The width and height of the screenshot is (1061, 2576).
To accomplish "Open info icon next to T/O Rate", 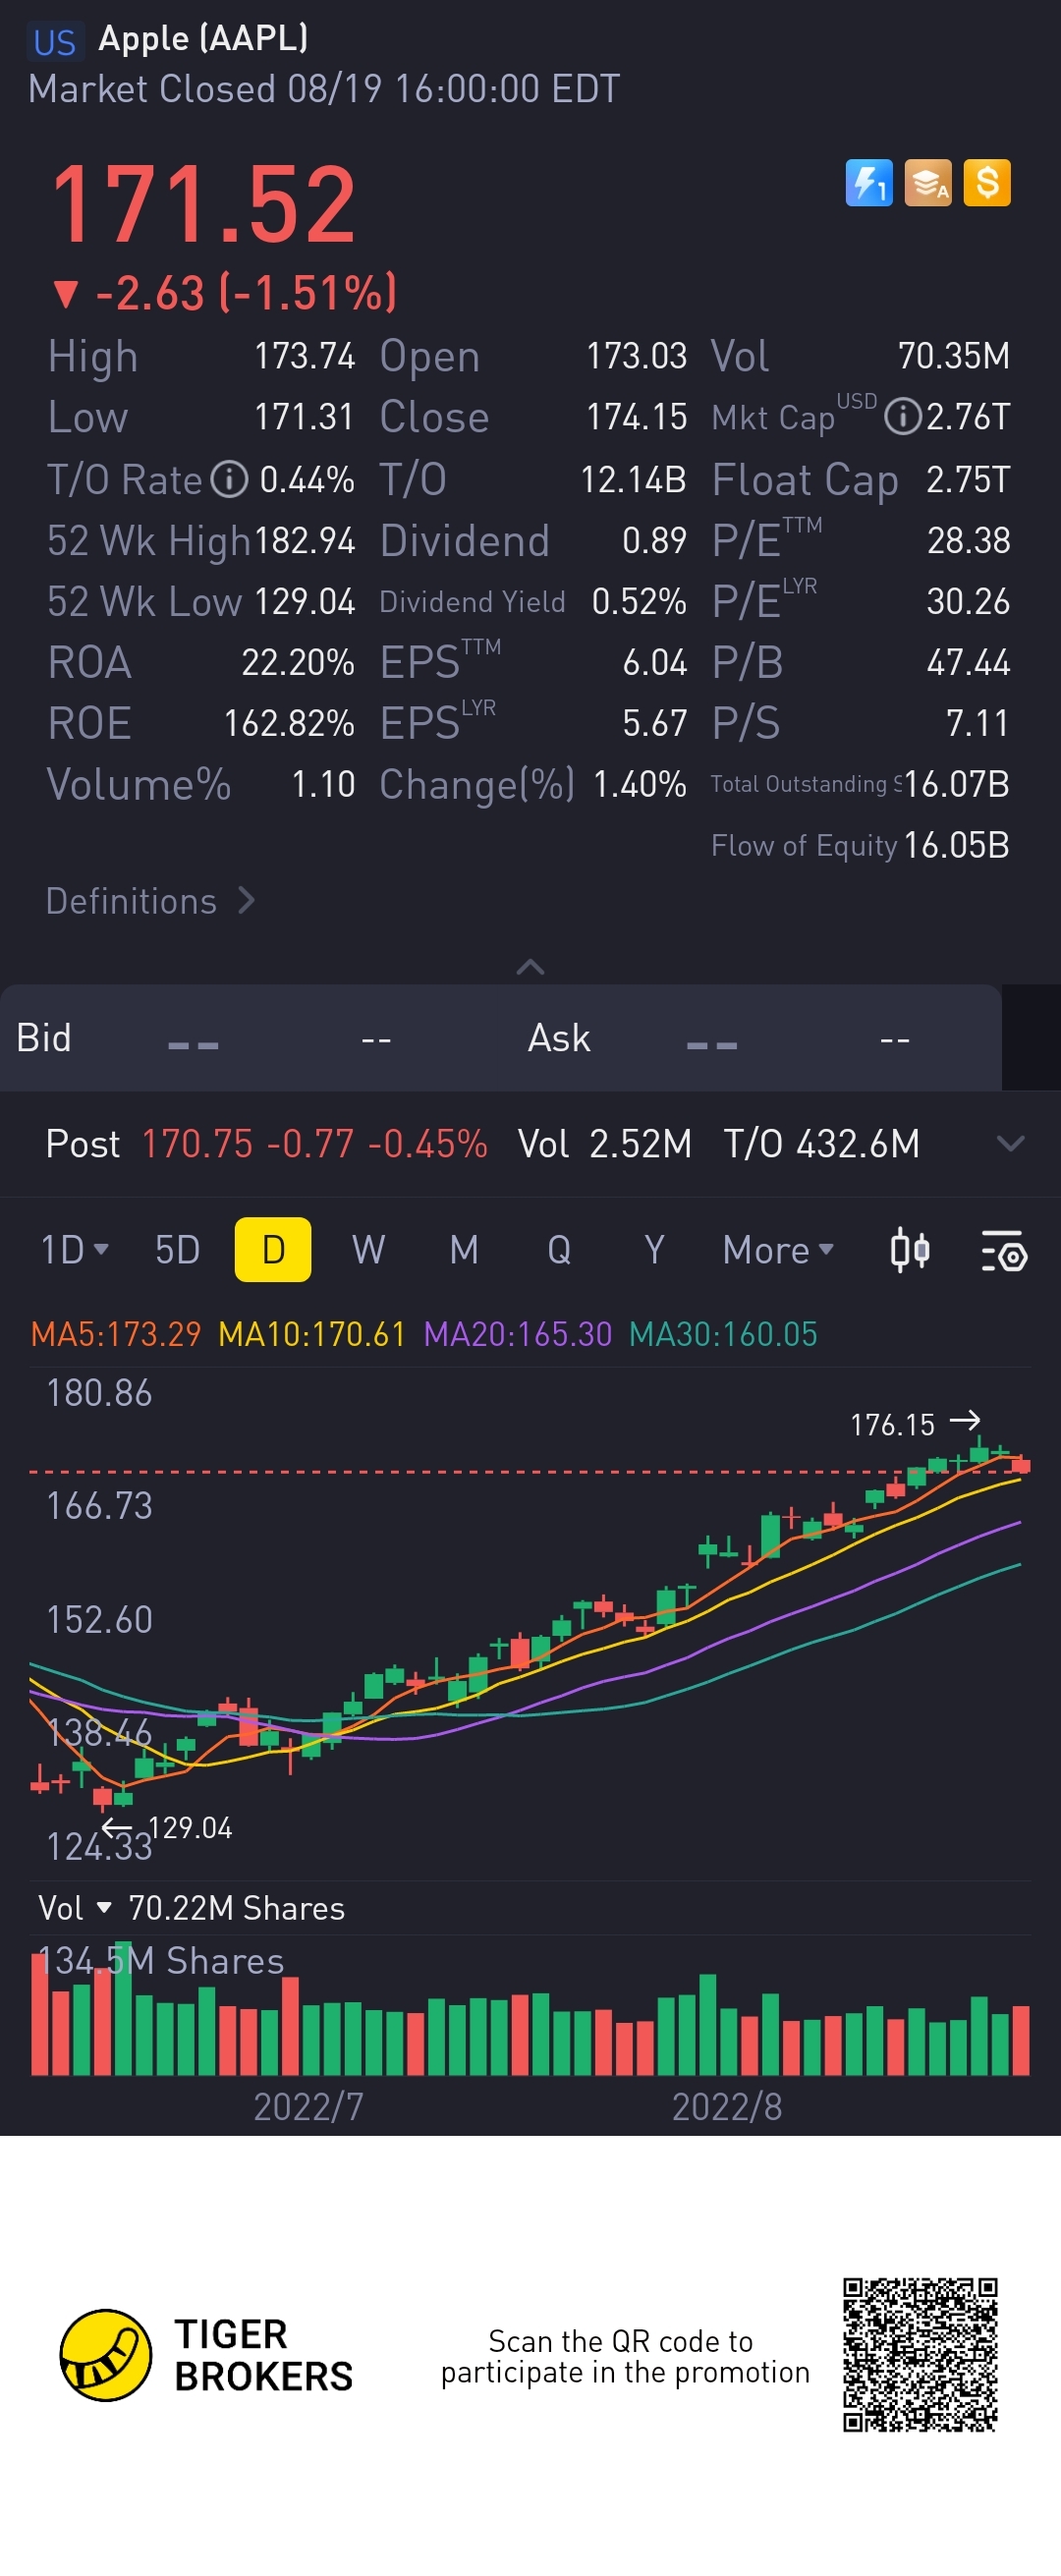I will pos(229,480).
